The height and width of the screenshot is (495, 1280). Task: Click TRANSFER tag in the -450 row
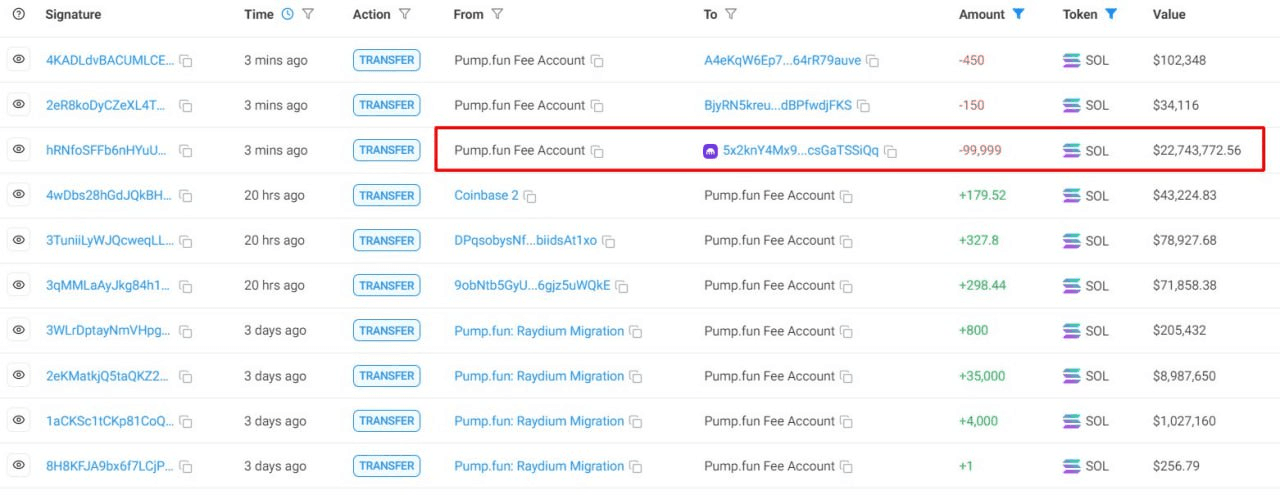tap(387, 60)
